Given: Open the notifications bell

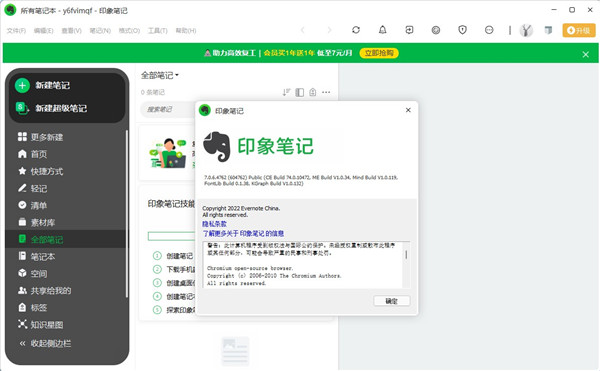Looking at the screenshot, I should pyautogui.click(x=382, y=30).
